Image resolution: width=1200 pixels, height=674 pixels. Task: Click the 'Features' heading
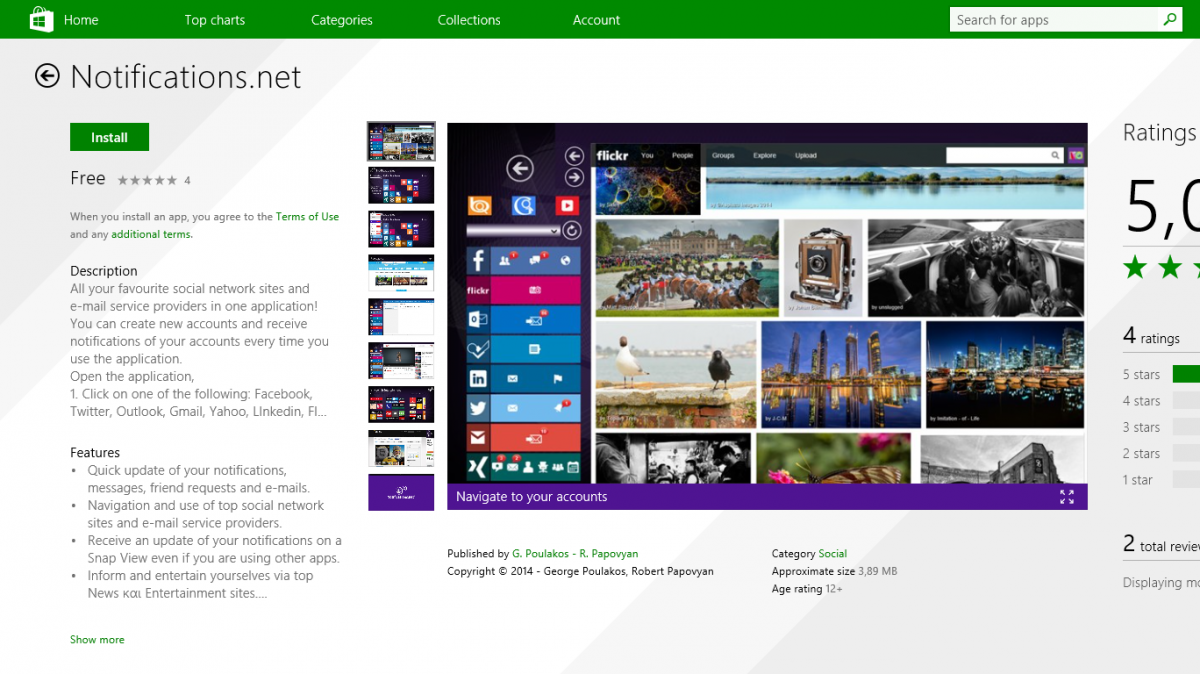(95, 453)
